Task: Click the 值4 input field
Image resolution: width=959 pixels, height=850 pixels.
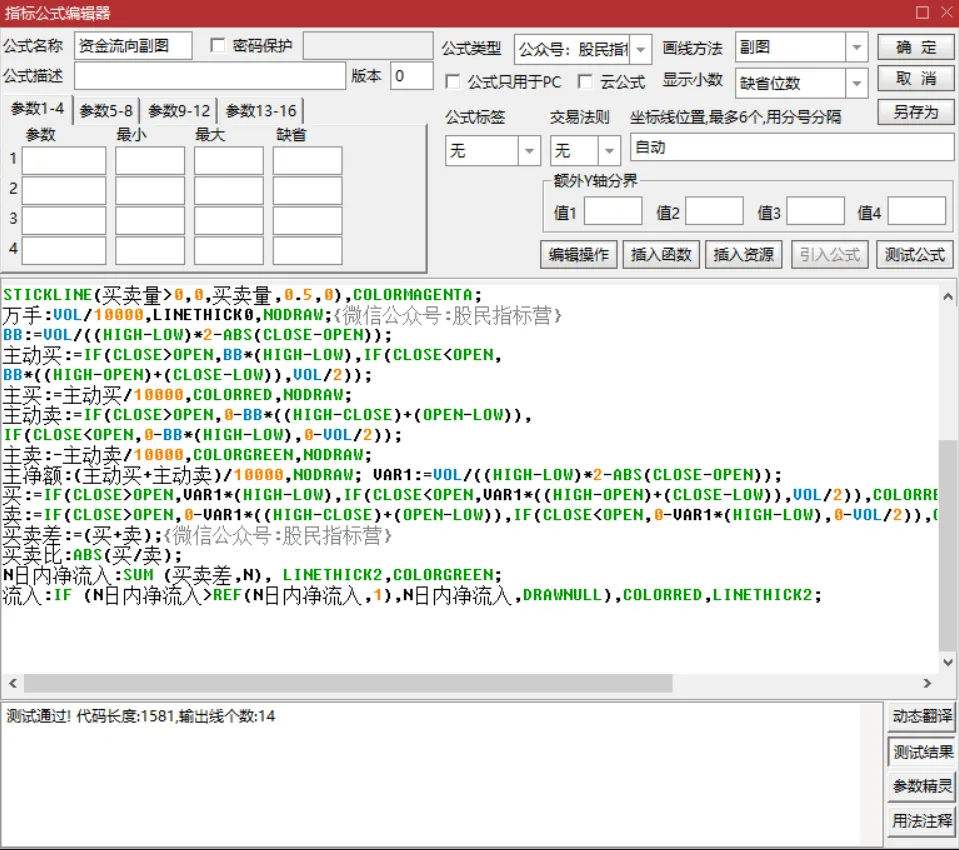Action: pos(917,212)
